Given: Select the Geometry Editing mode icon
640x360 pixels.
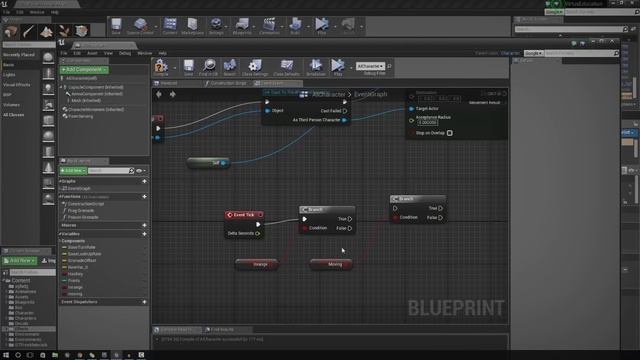Looking at the screenshot, I should pyautogui.click(x=81, y=31).
